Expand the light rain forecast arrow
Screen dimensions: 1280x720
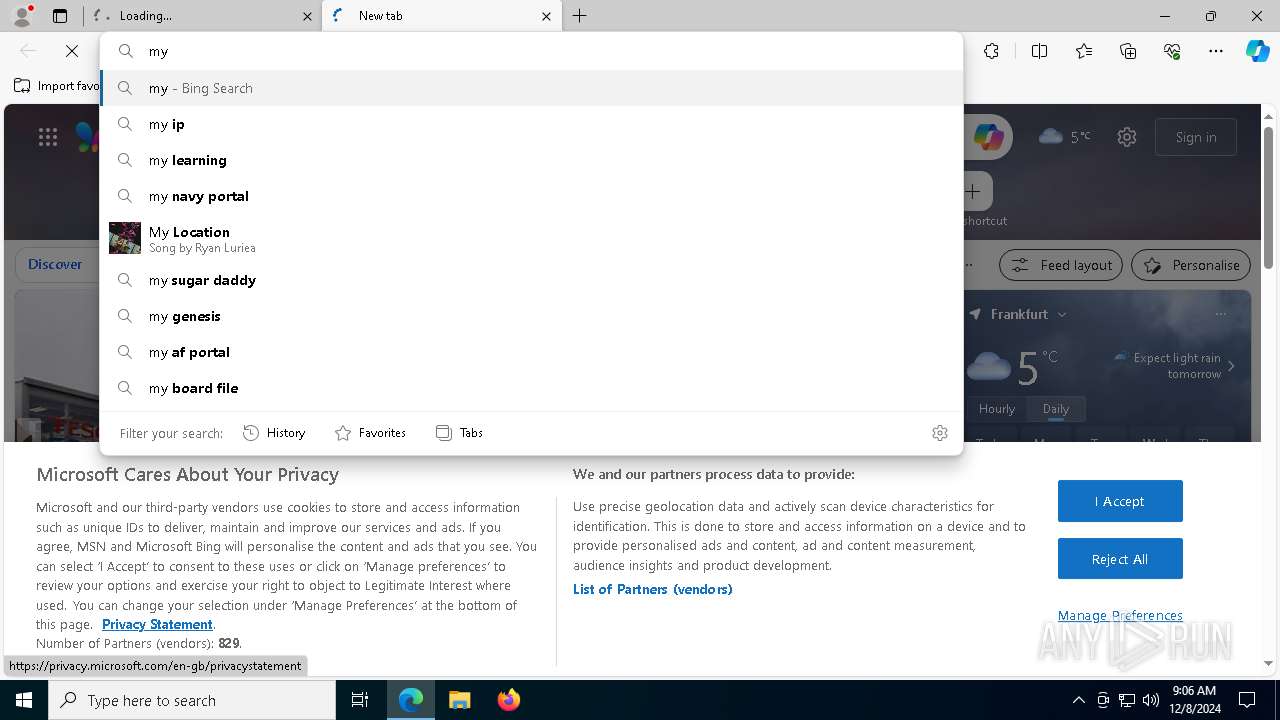tap(1231, 366)
